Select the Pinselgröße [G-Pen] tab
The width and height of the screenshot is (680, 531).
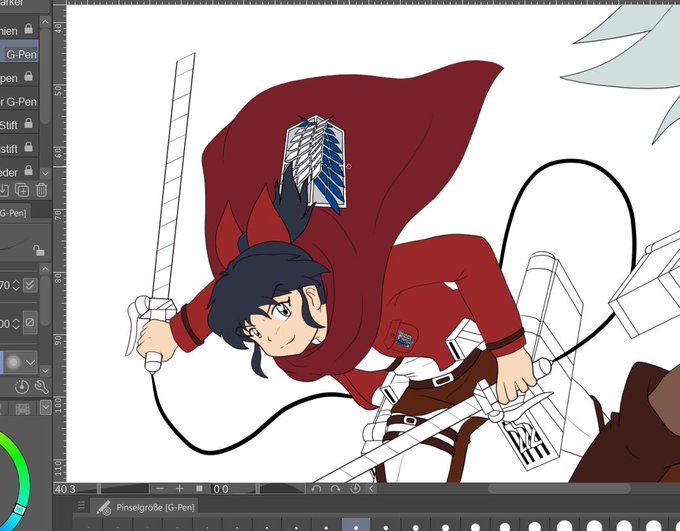tap(146, 507)
